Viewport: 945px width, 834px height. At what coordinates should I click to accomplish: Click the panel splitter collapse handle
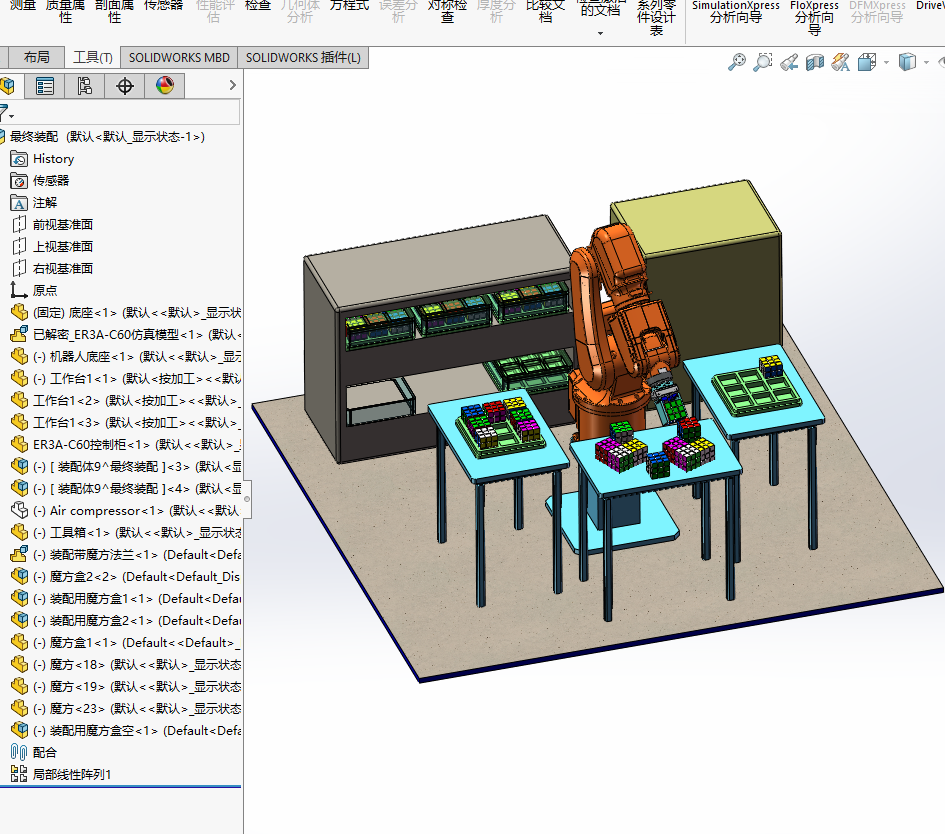[x=246, y=498]
